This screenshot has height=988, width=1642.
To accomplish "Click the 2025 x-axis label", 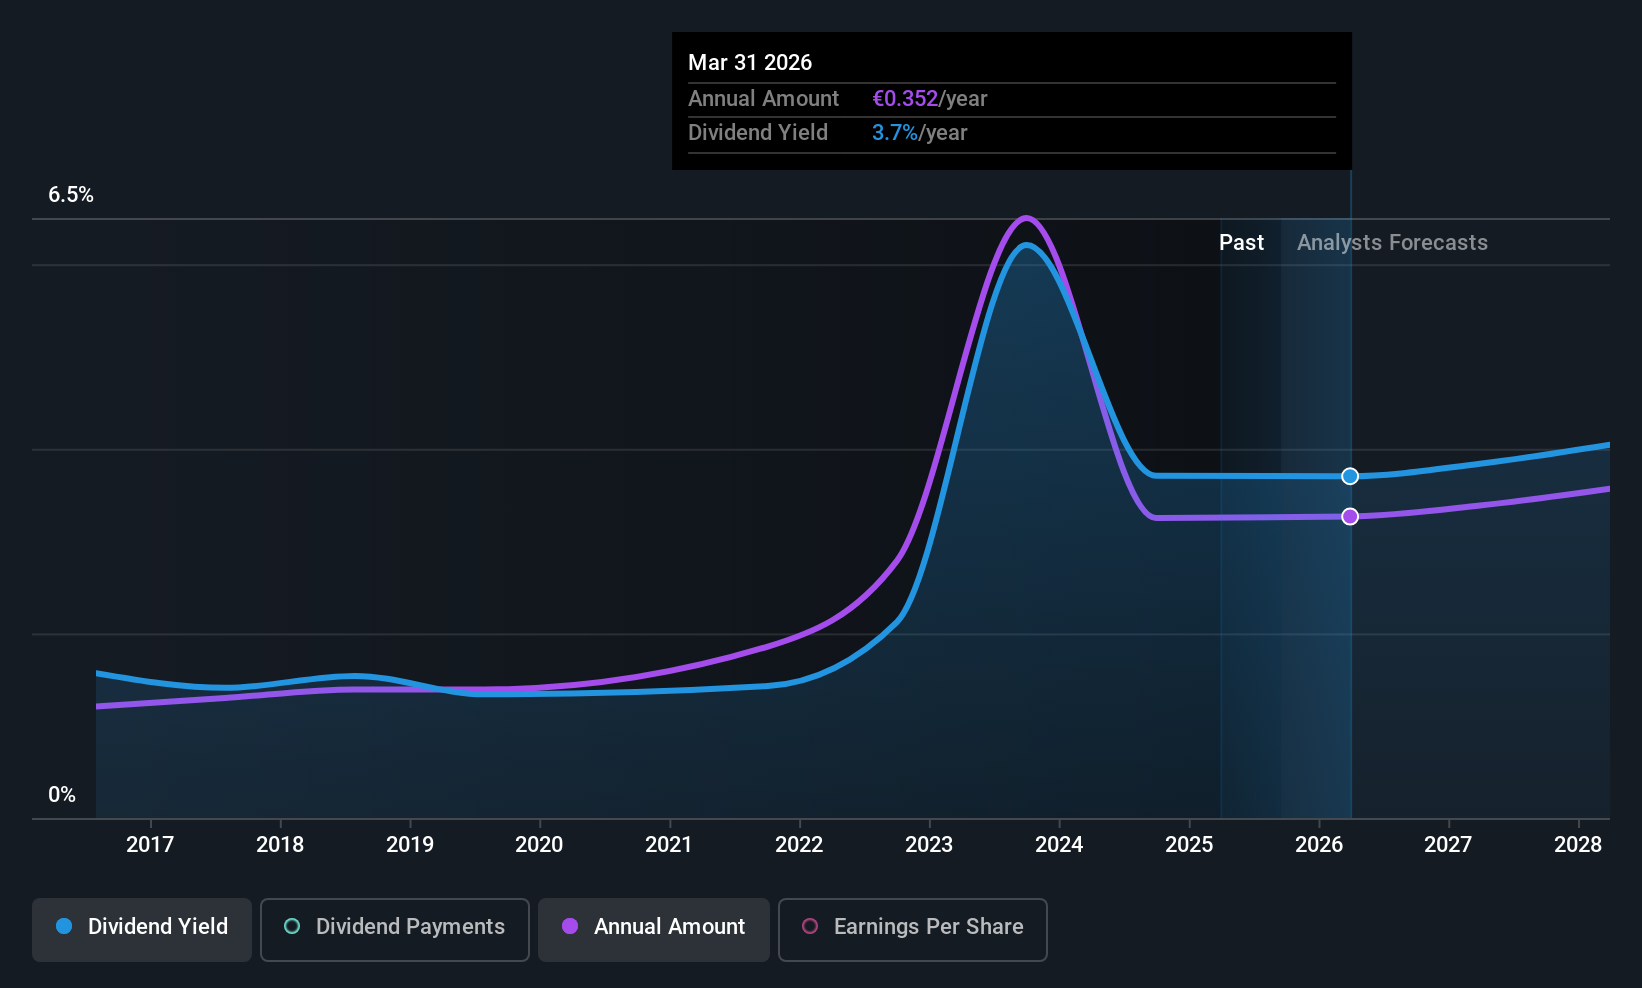I will click(x=1189, y=844).
